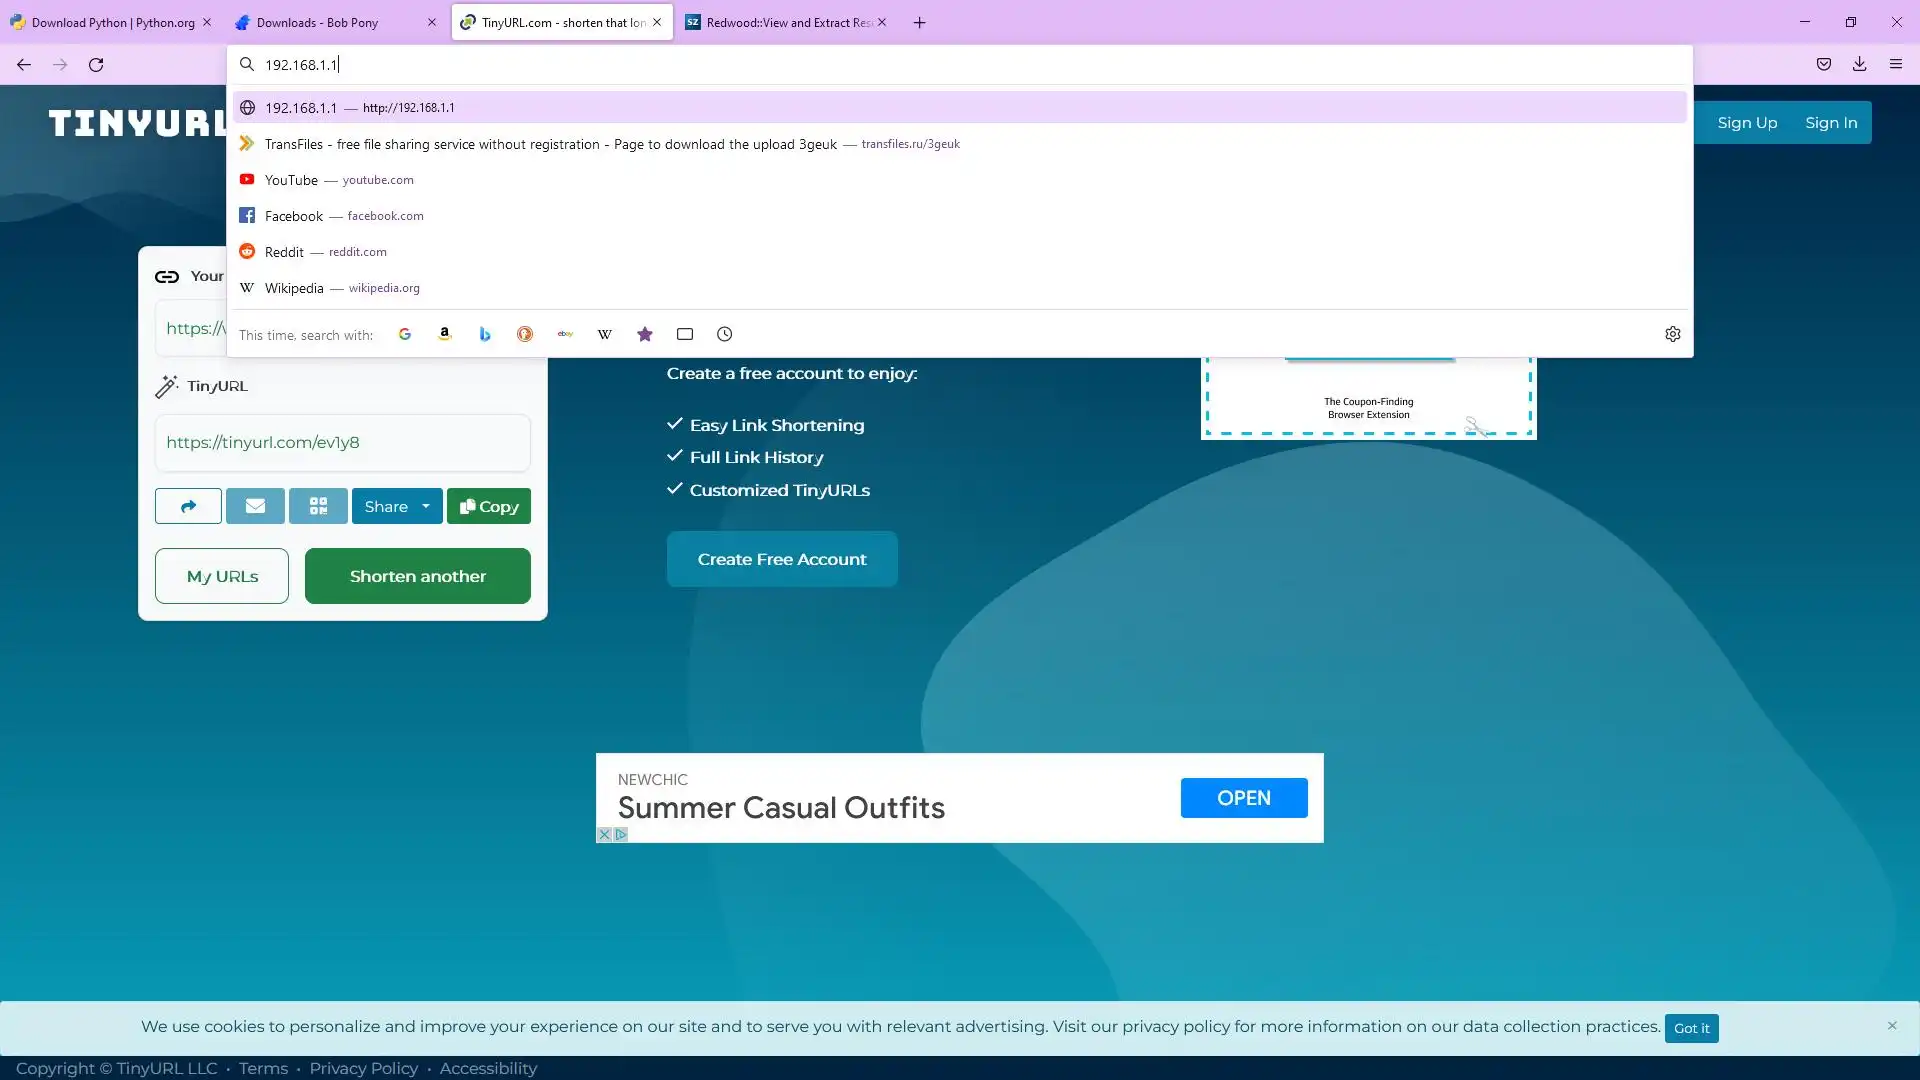Open search settings gear icon
The height and width of the screenshot is (1080, 1920).
point(1673,334)
